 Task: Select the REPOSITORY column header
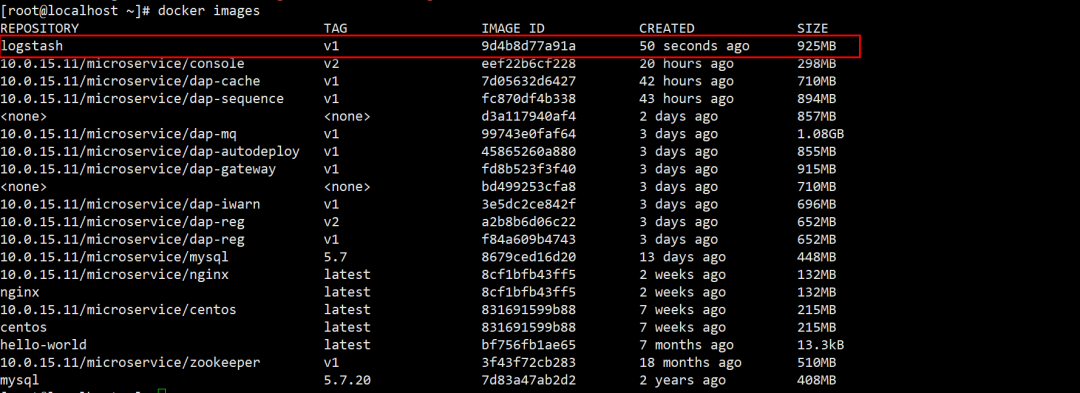point(39,28)
